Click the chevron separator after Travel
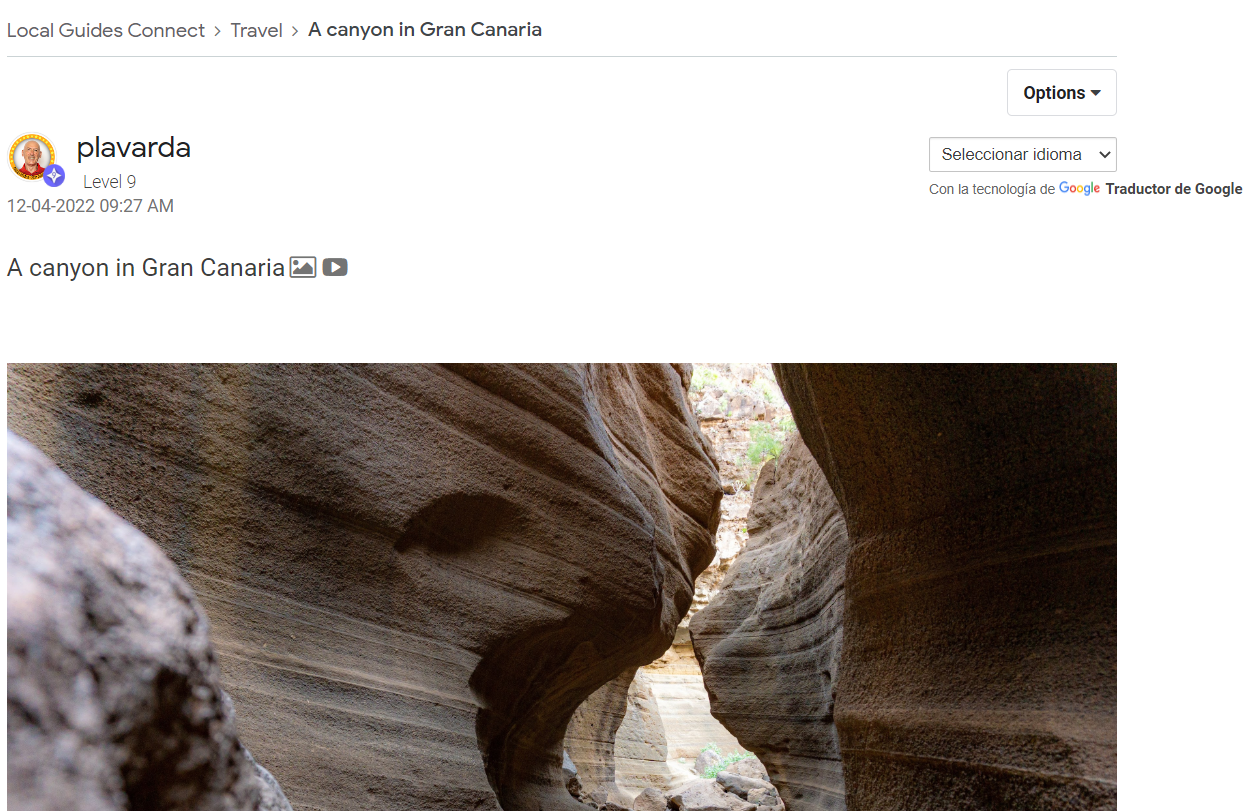This screenshot has width=1249, height=811. click(x=295, y=31)
